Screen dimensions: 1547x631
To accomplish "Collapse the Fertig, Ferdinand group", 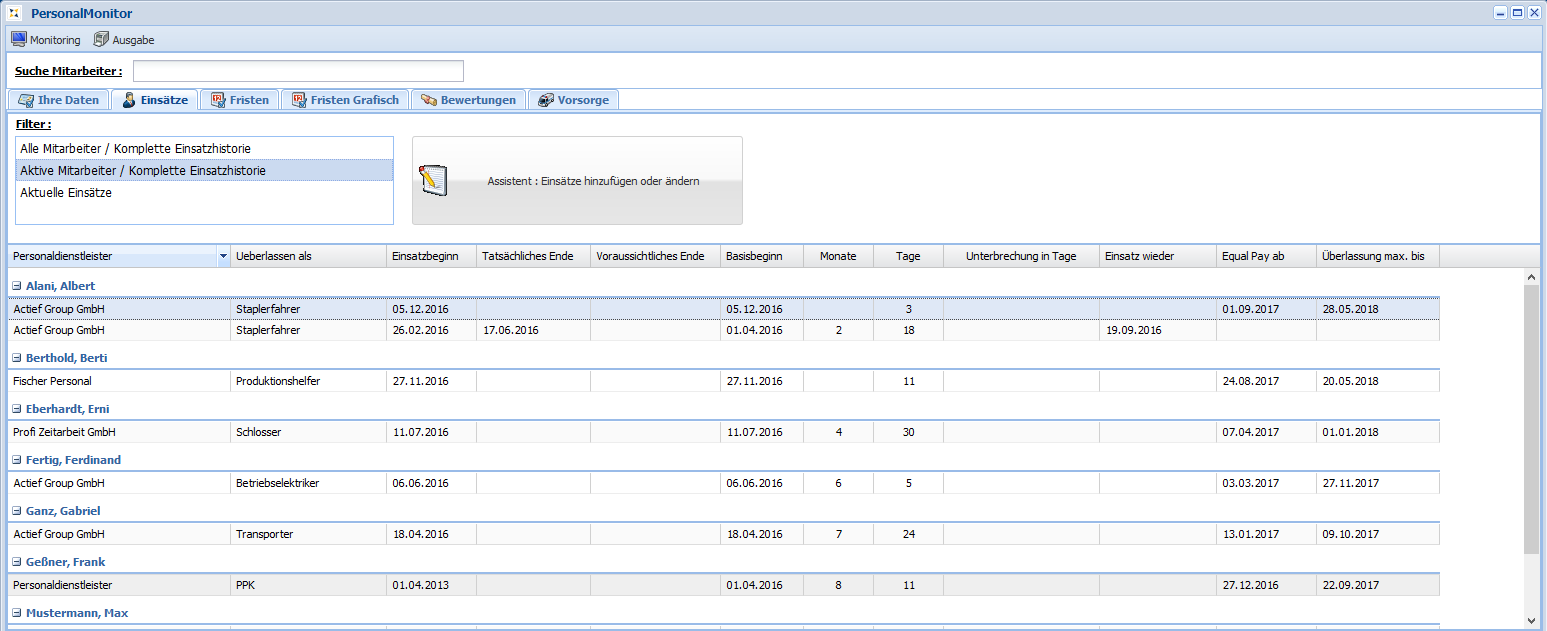I will pyautogui.click(x=17, y=460).
